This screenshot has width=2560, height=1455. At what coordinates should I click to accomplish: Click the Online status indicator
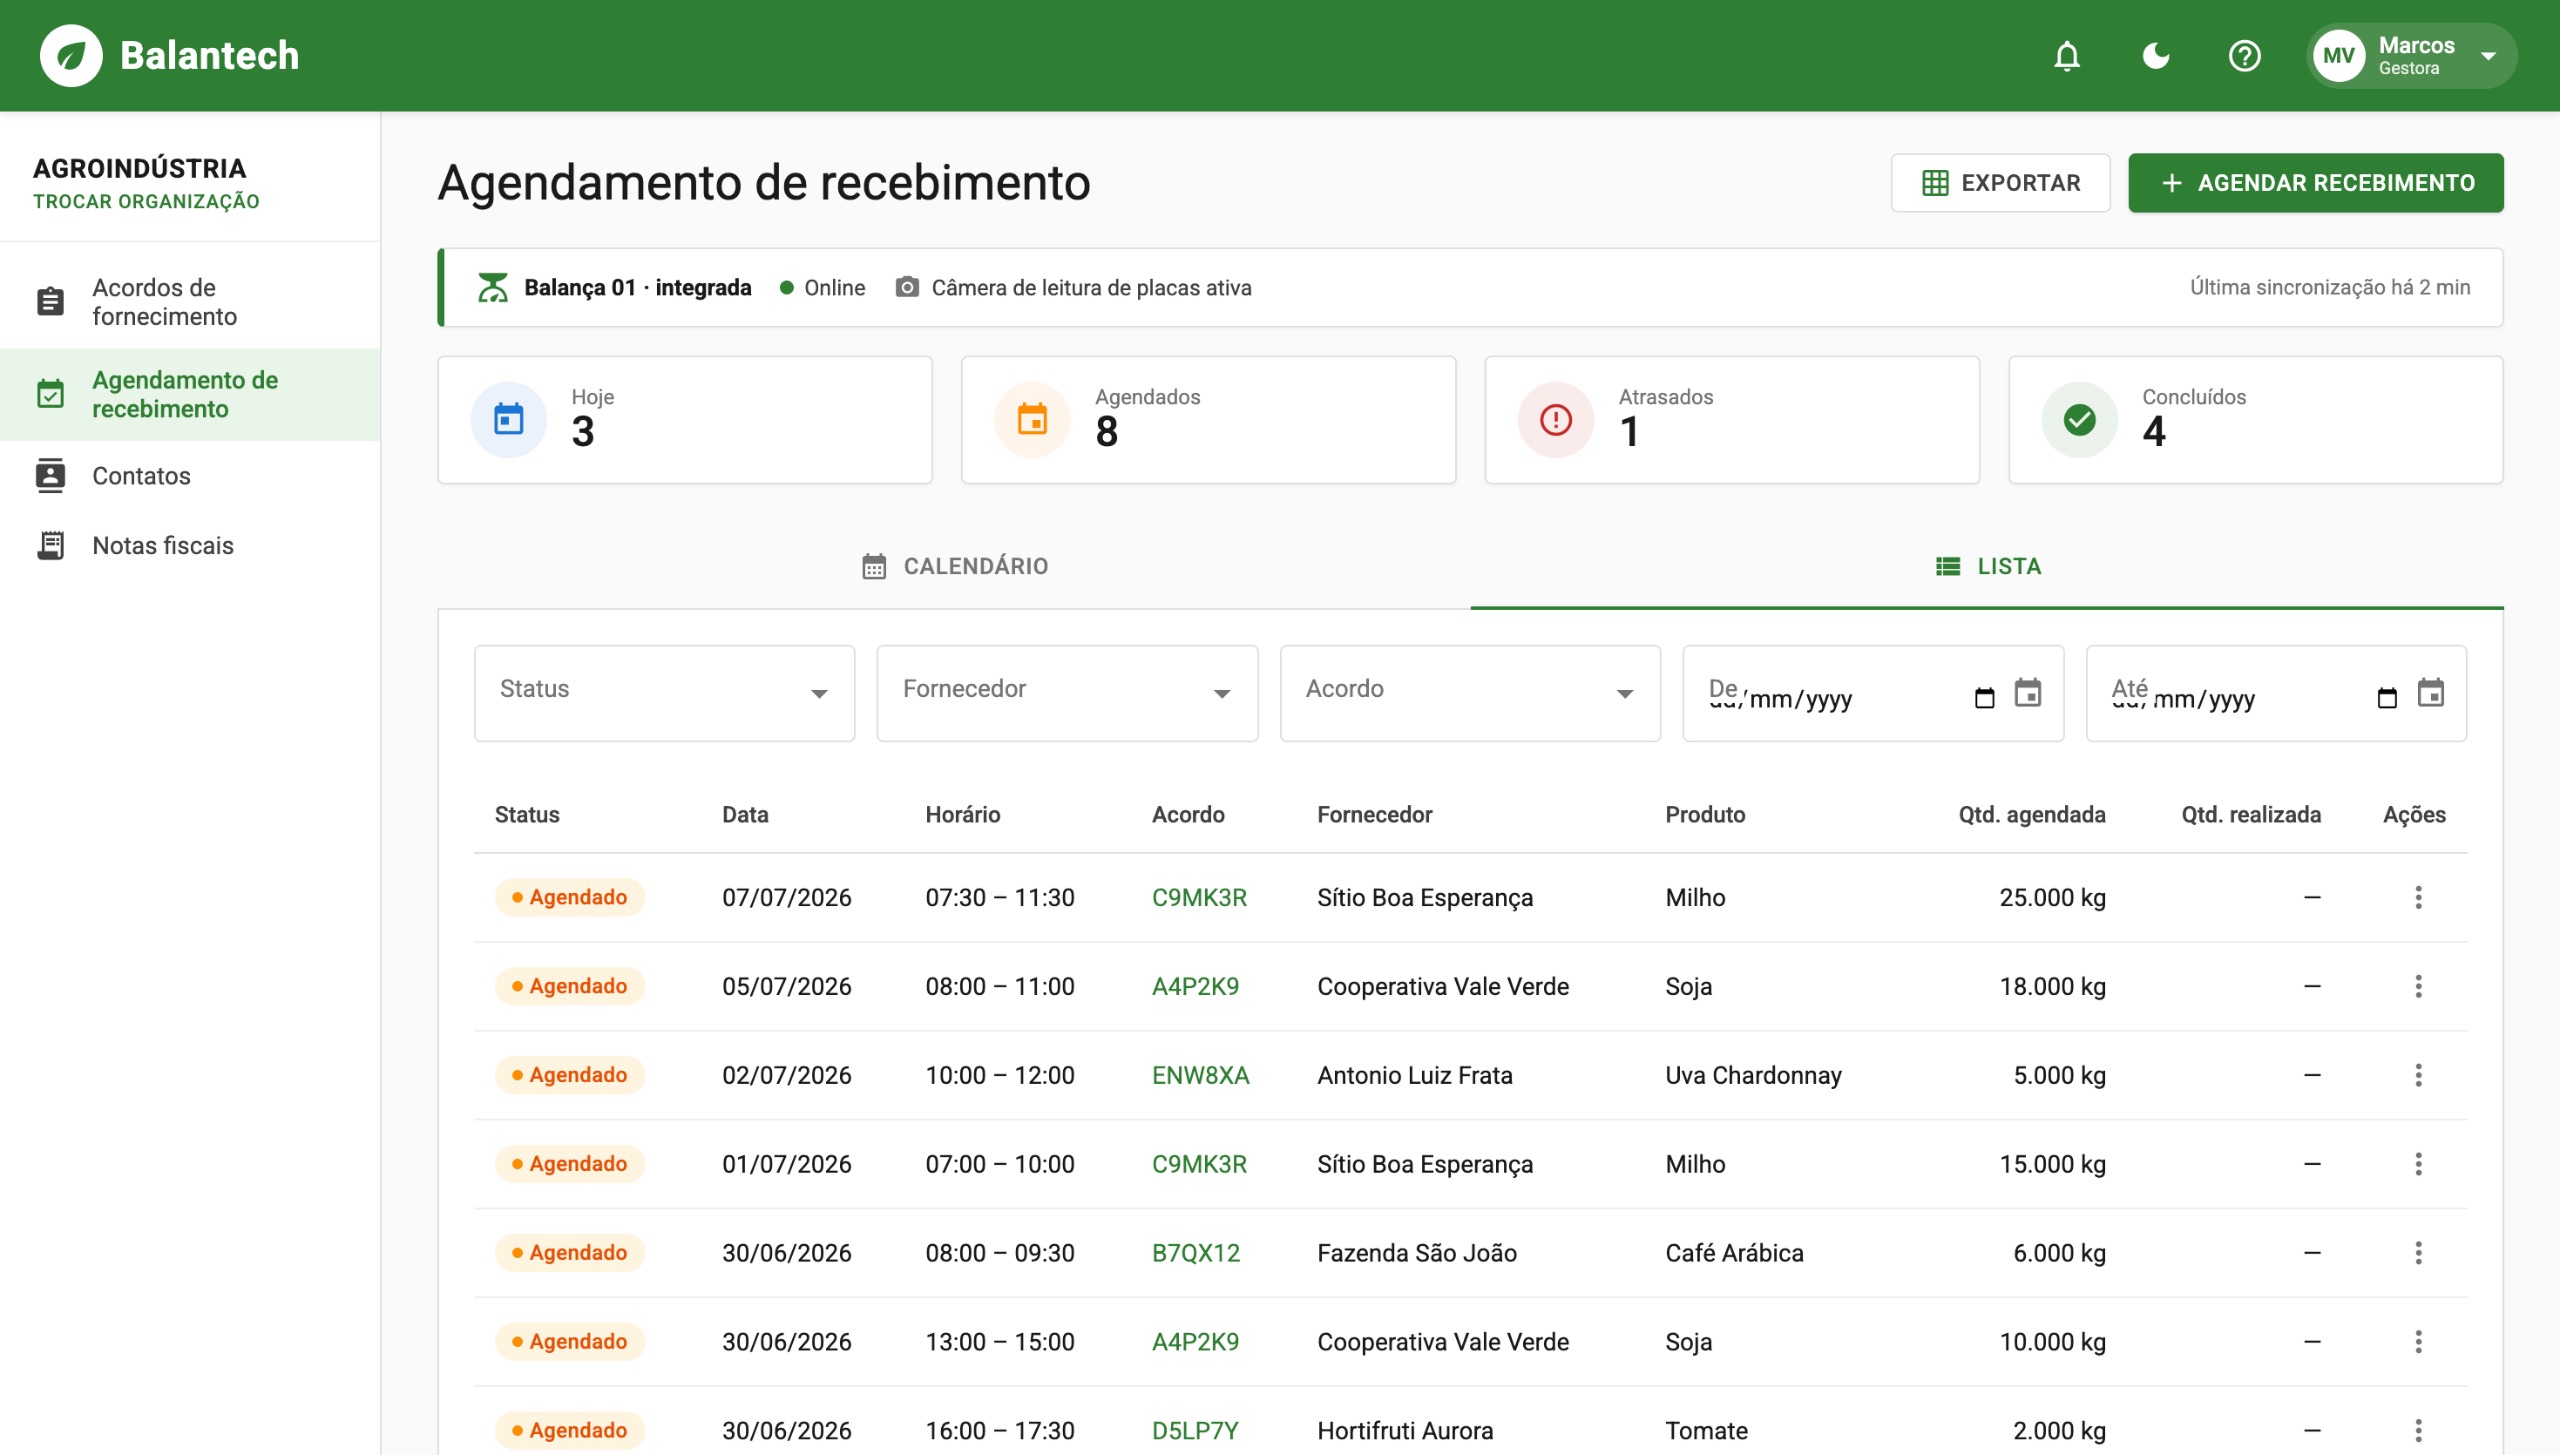(822, 288)
